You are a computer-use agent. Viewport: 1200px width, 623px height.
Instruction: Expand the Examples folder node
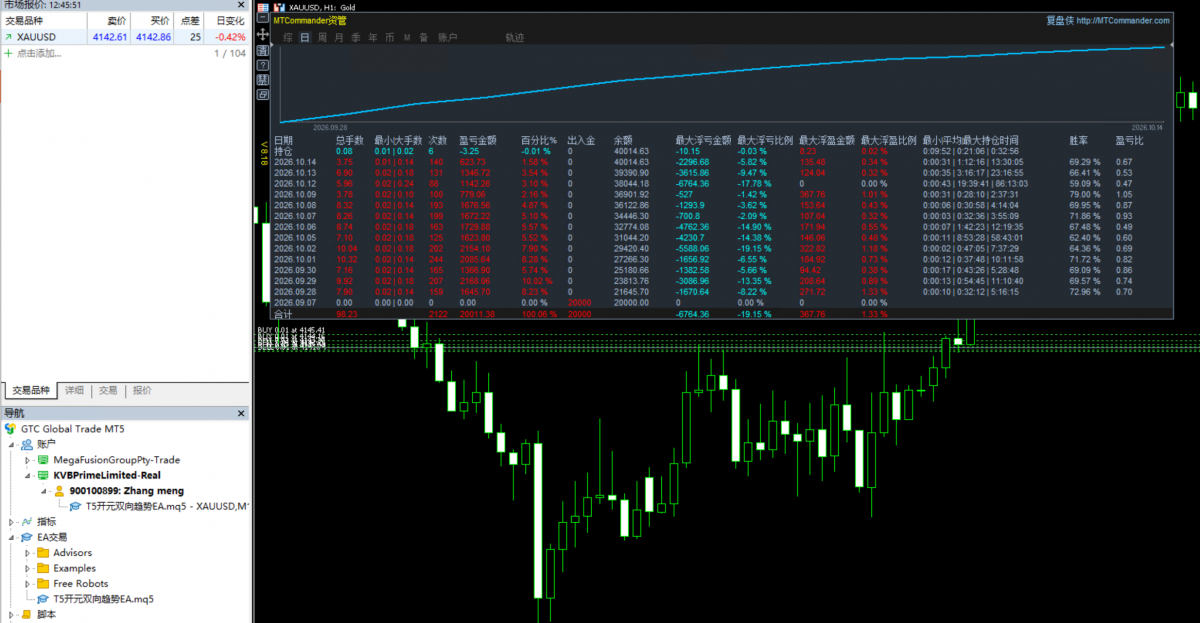28,568
